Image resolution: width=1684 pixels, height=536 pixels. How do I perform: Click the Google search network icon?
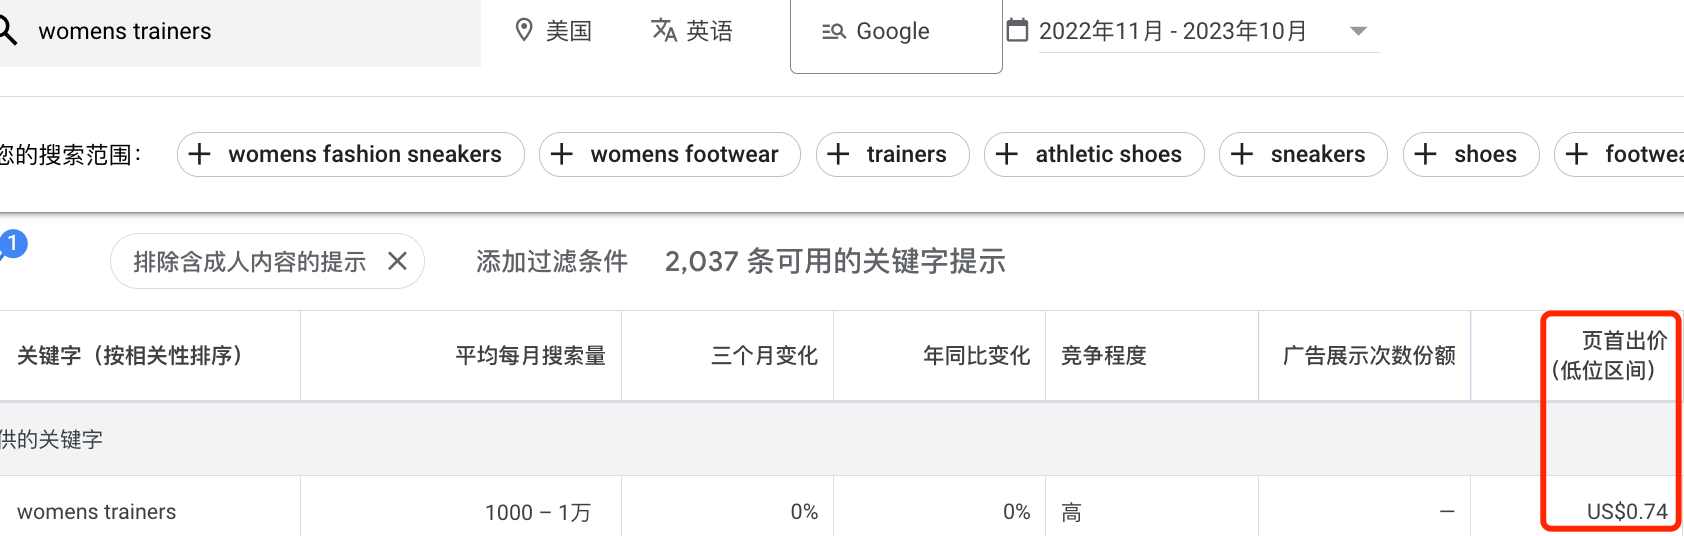coord(834,32)
